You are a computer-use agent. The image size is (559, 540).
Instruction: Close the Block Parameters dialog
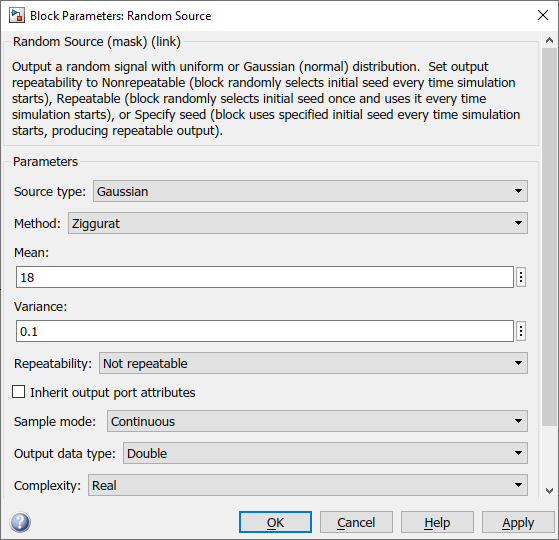point(543,15)
